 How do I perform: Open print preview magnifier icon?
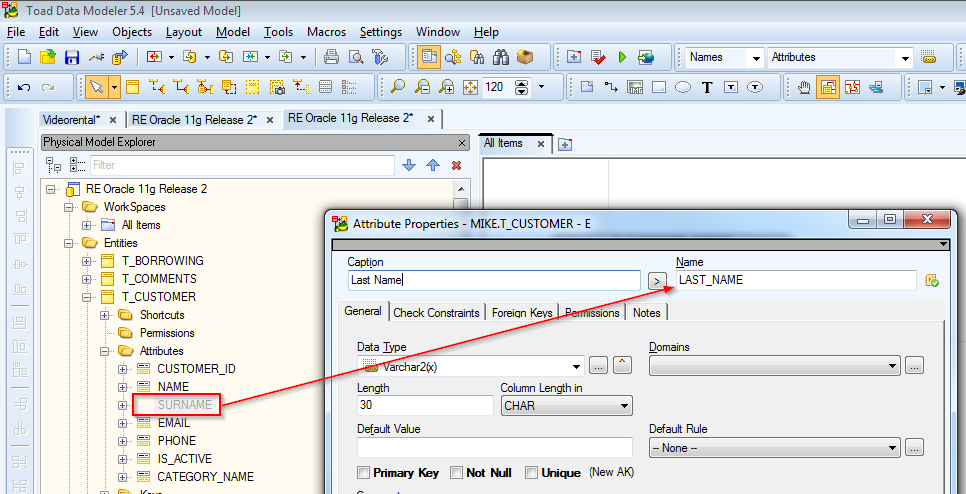(355, 57)
